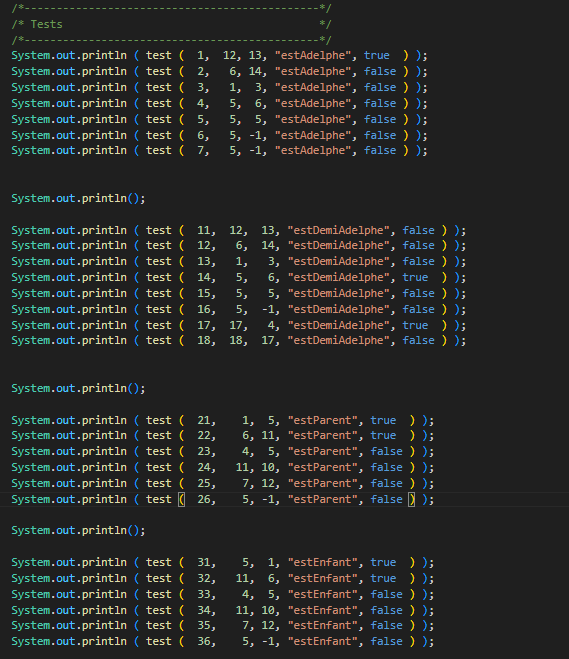This screenshot has width=569, height=659.
Task: Click the "Tests" comment heading
Action: (x=46, y=24)
